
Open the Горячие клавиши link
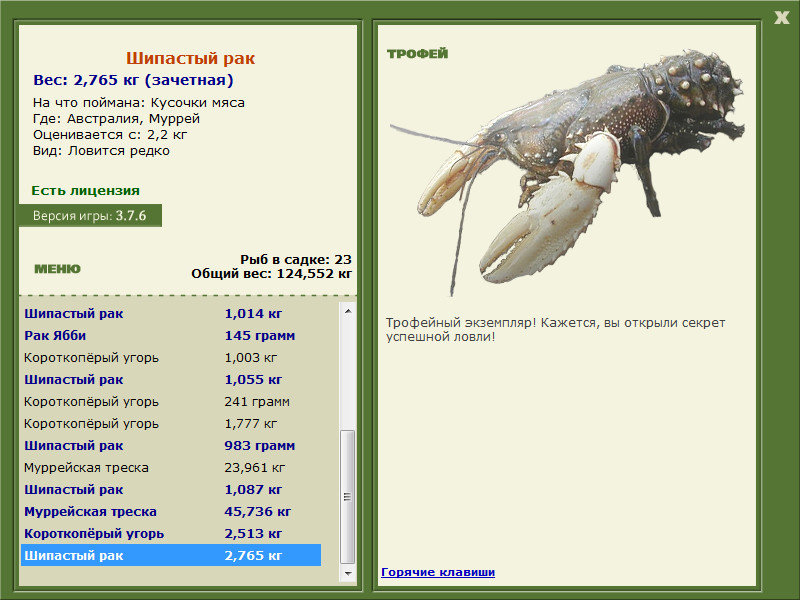tap(438, 572)
